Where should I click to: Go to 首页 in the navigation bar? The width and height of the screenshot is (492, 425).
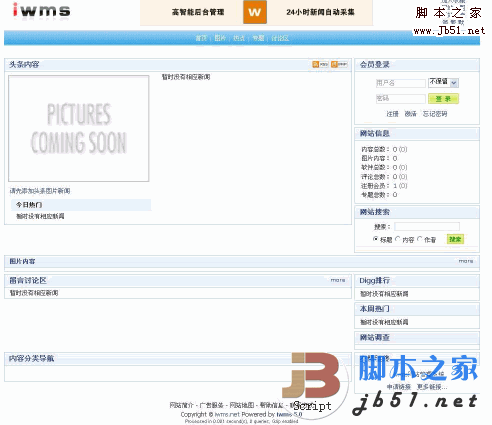click(x=201, y=38)
